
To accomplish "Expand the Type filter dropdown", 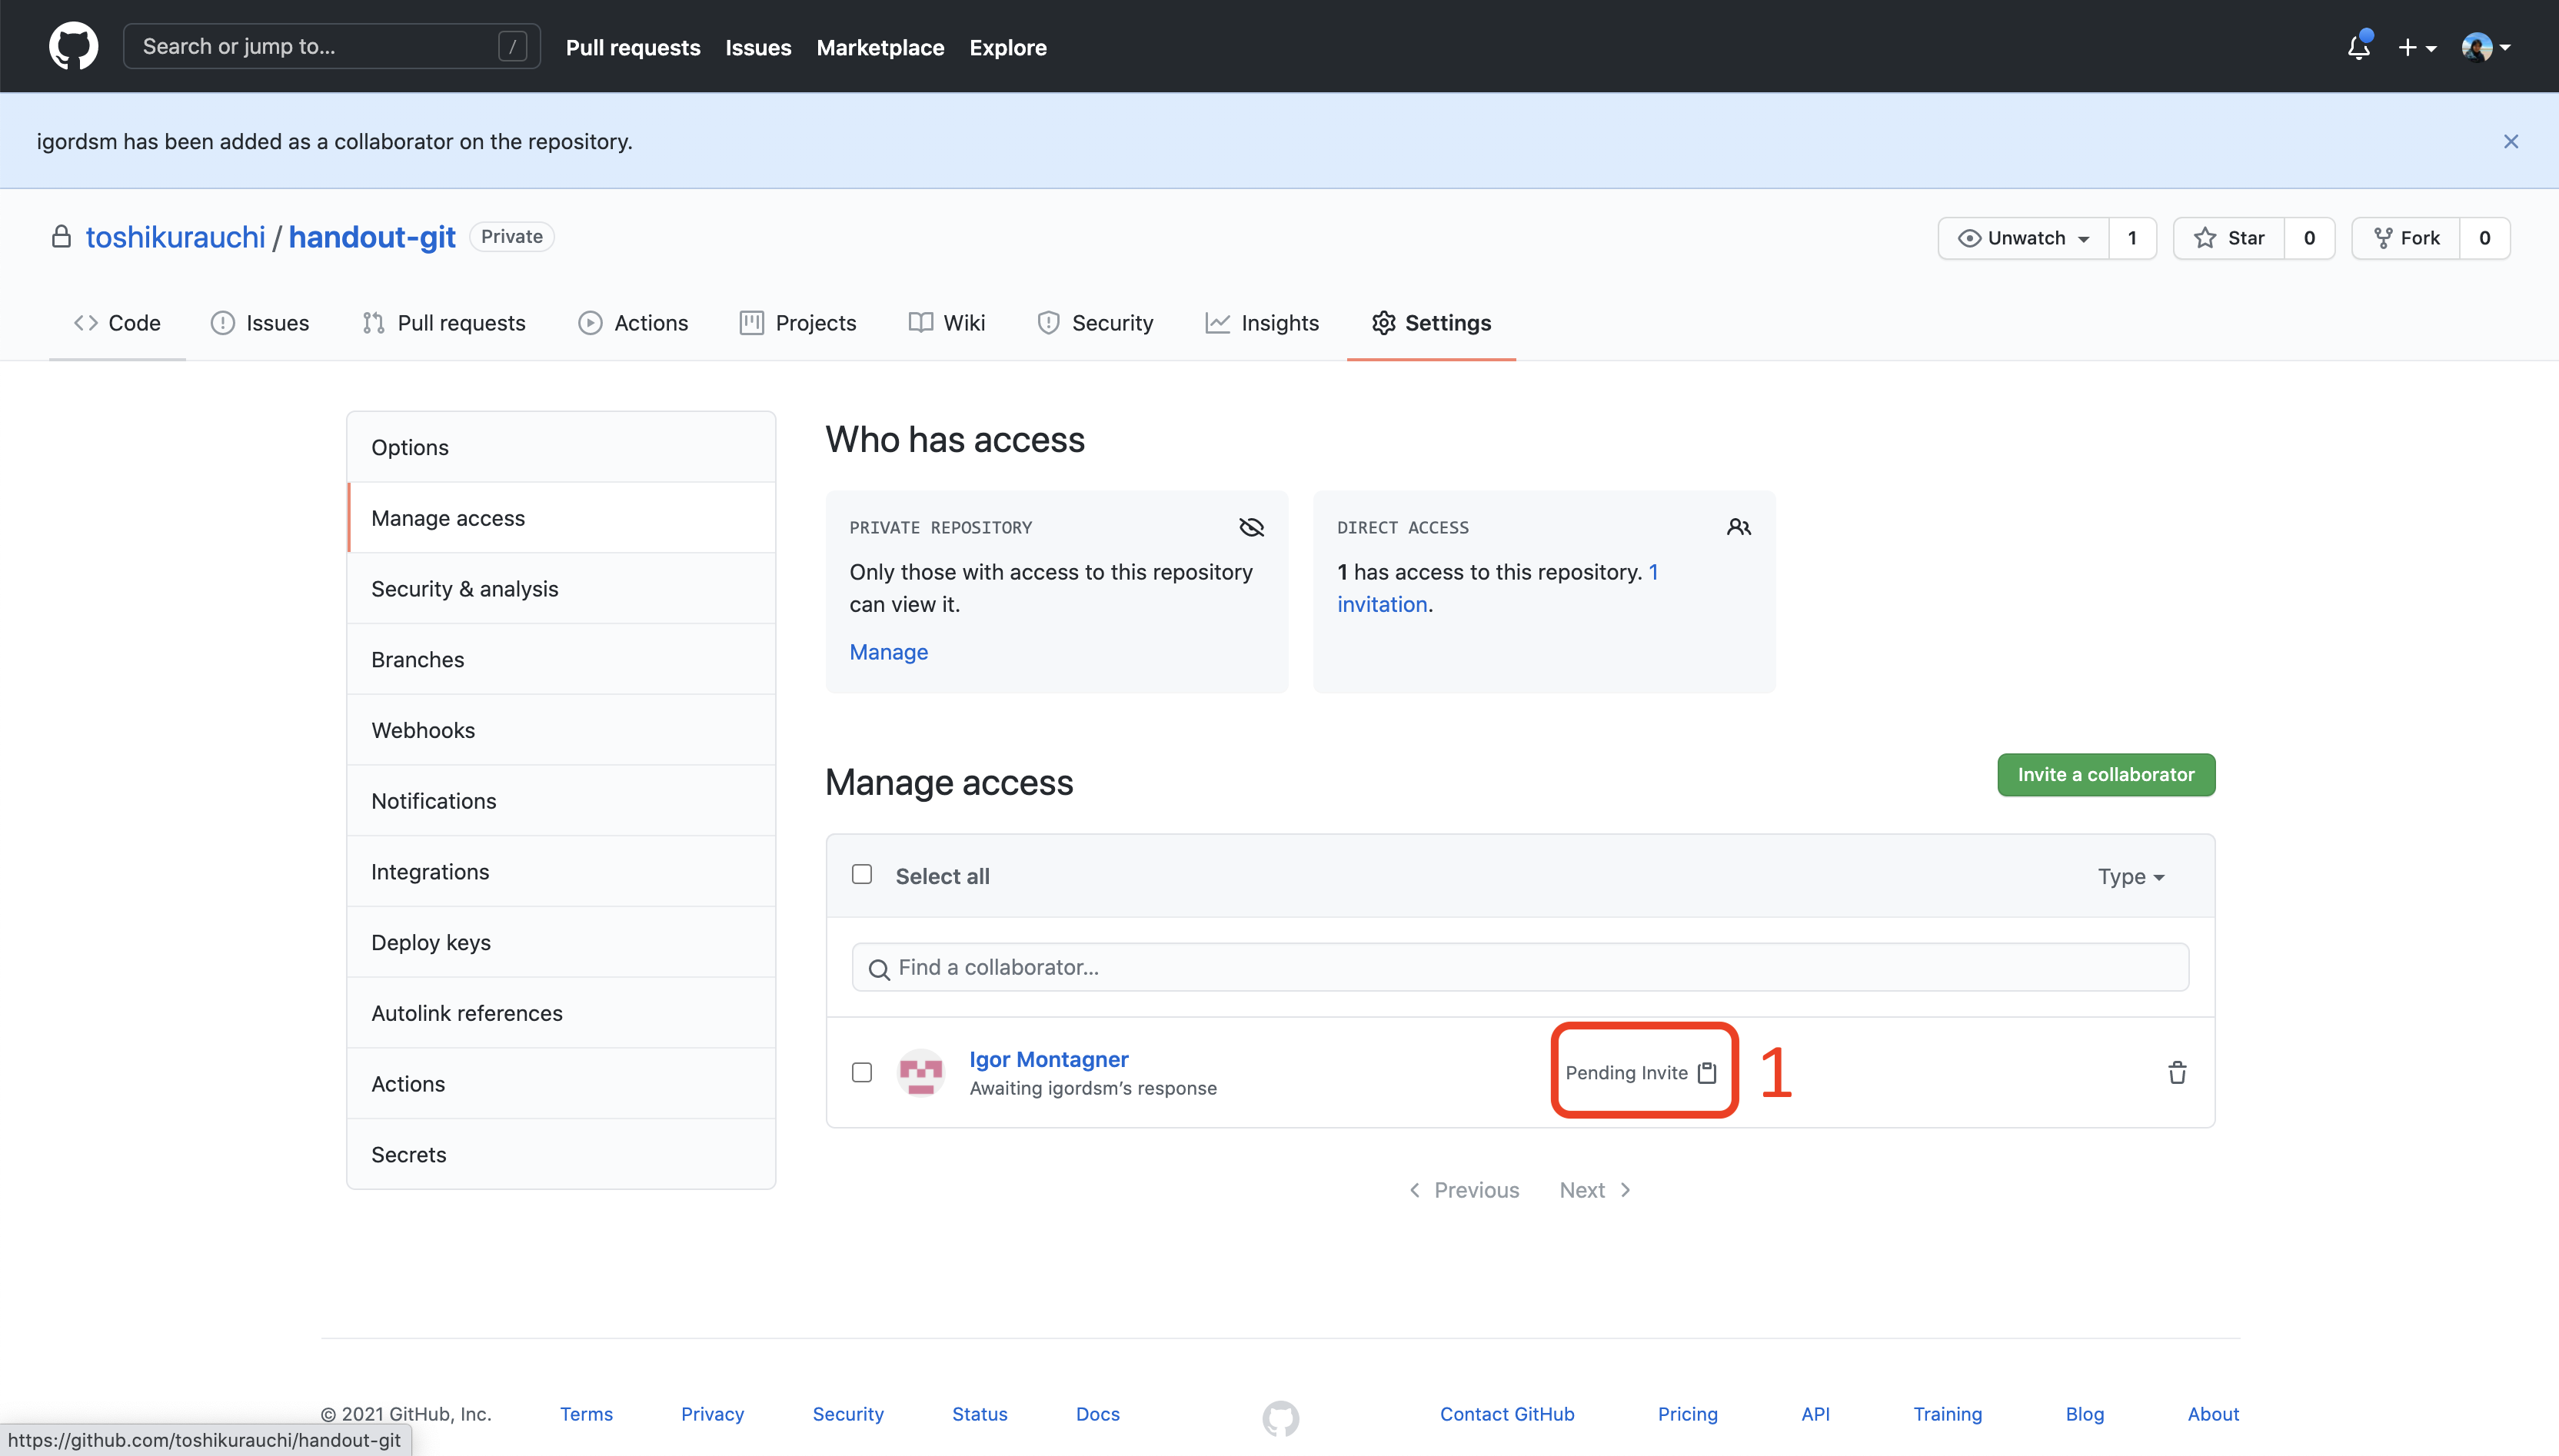I will point(2131,877).
